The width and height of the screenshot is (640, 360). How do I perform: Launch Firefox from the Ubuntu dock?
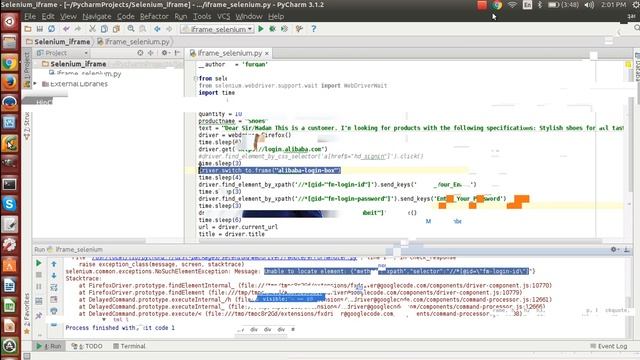(9, 82)
